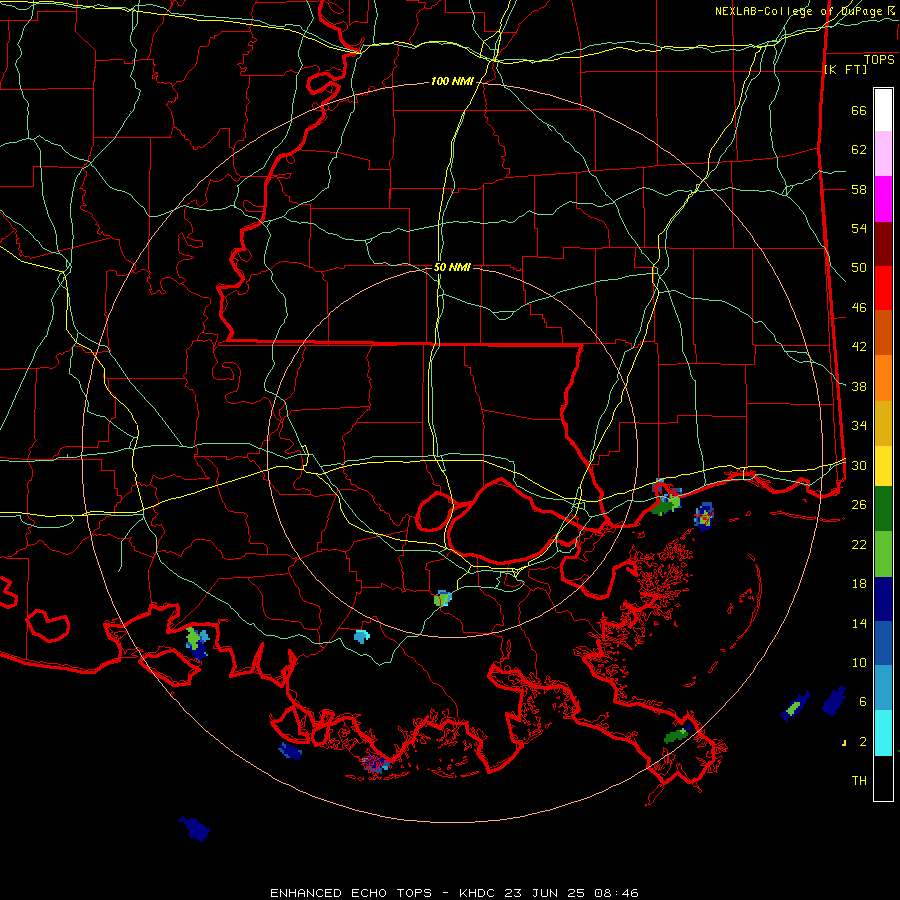
Task: Click the legend value '62'
Action: [859, 150]
